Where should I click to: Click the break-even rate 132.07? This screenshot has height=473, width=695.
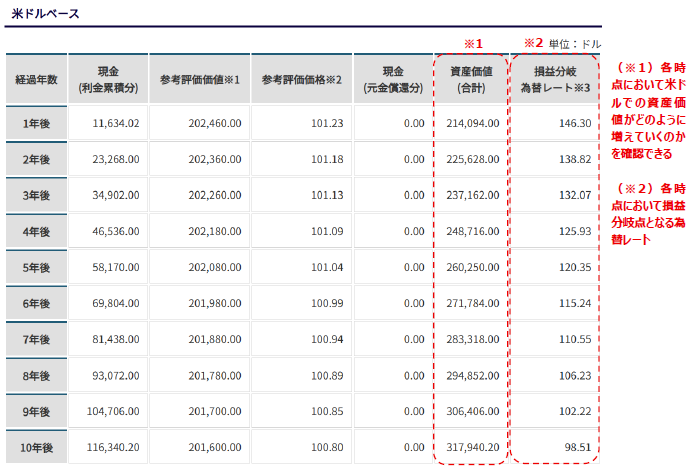pos(575,195)
